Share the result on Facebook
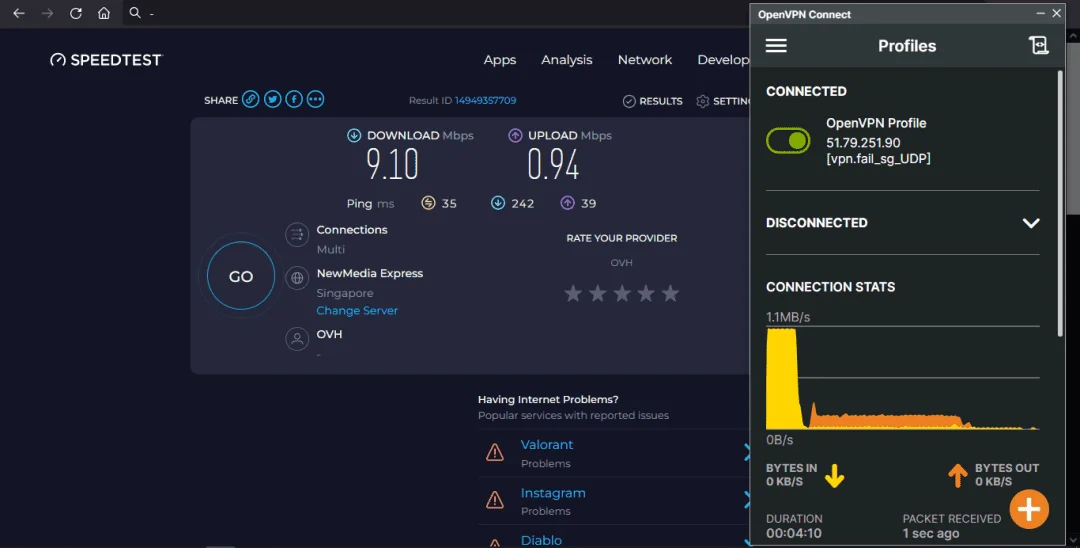 pyautogui.click(x=294, y=99)
